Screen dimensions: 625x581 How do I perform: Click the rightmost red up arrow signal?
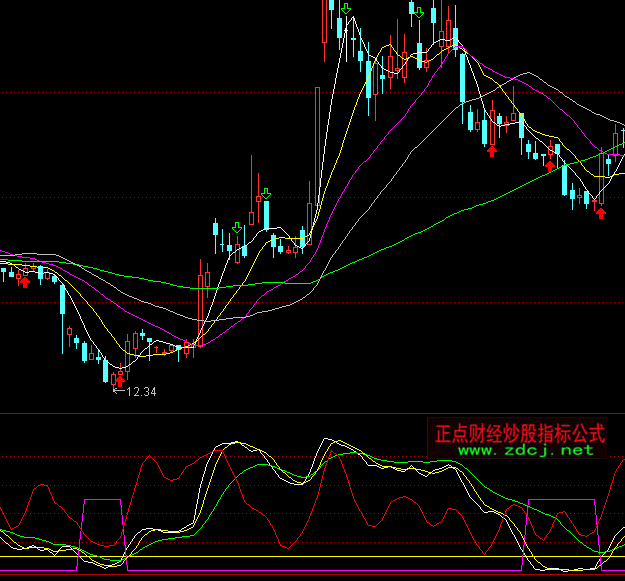[x=600, y=212]
